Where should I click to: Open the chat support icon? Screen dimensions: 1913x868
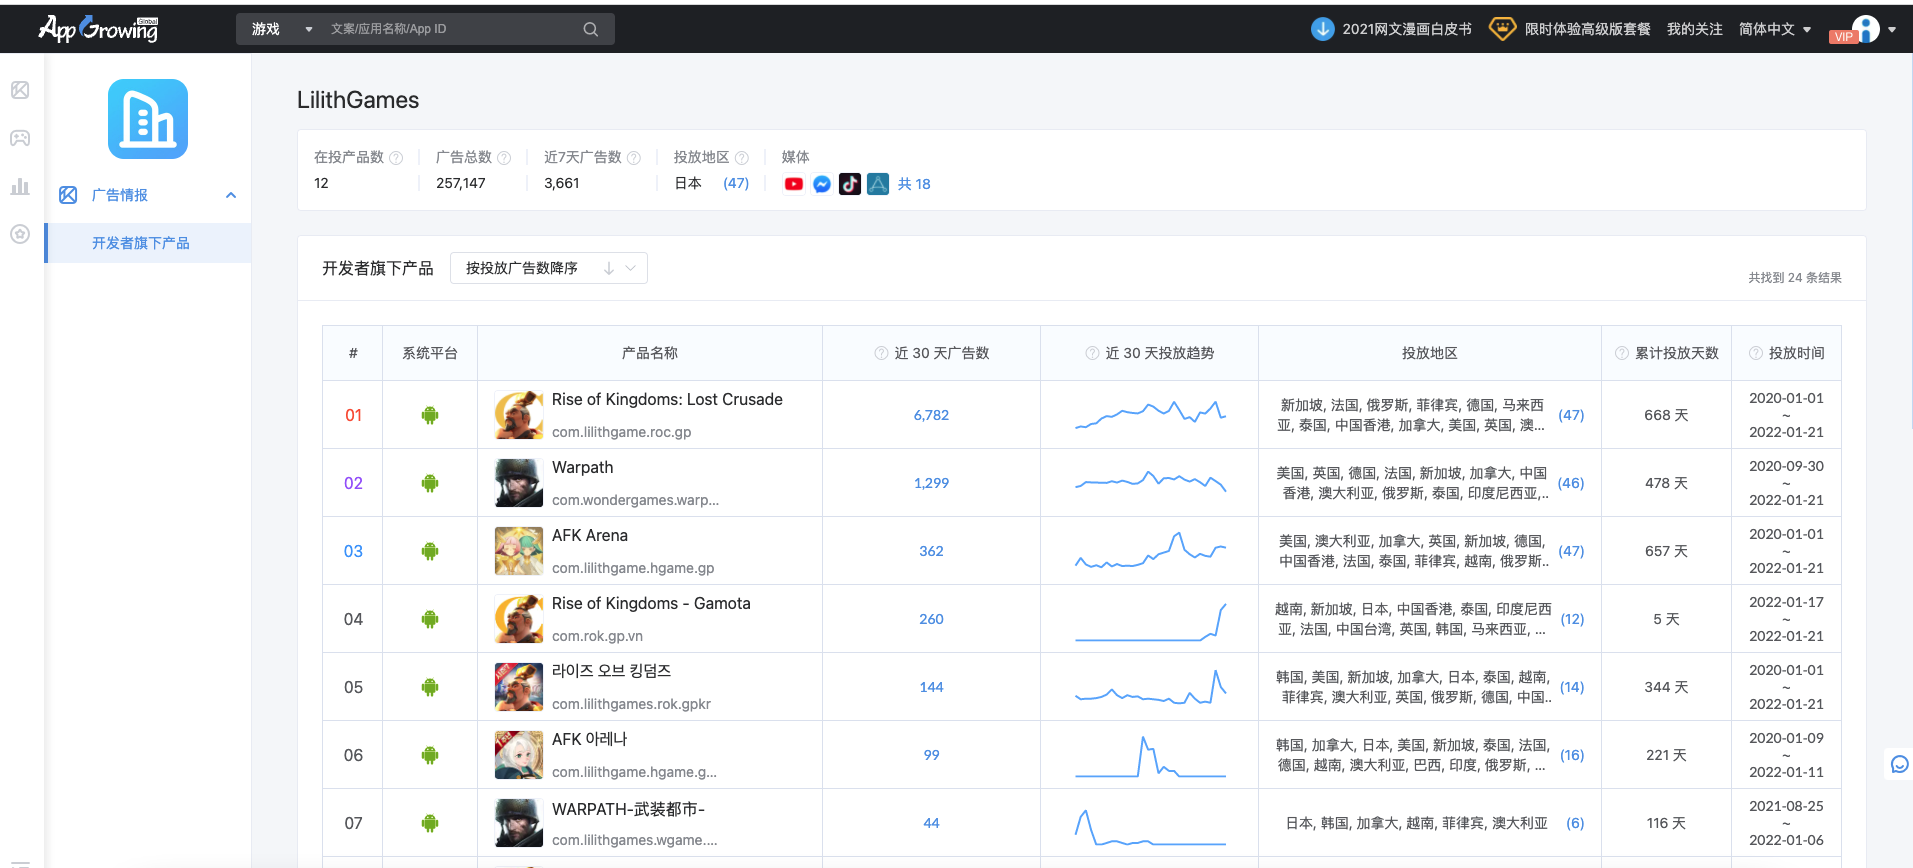click(1900, 765)
